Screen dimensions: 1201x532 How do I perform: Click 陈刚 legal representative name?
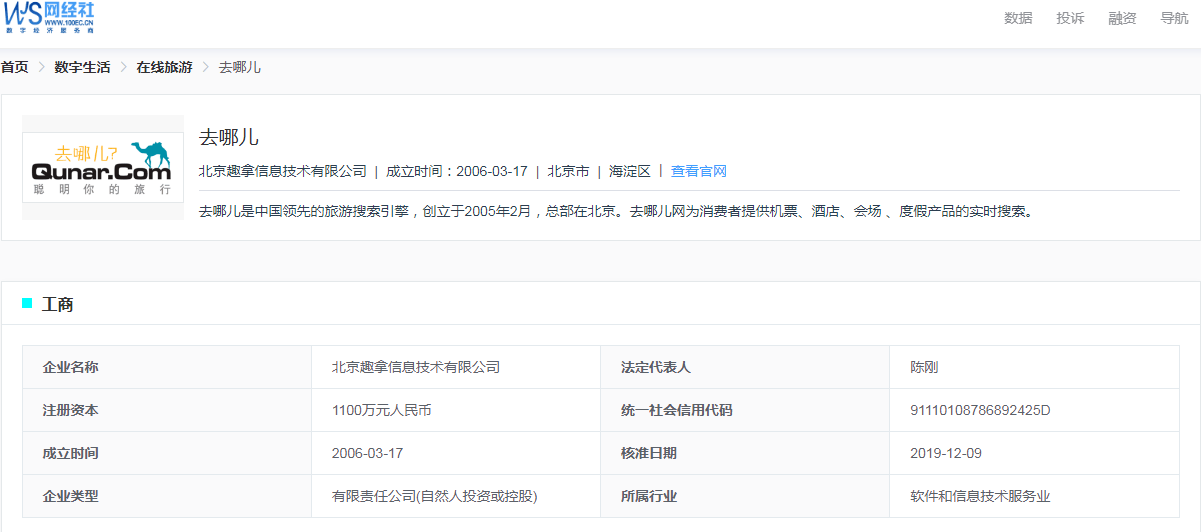924,367
